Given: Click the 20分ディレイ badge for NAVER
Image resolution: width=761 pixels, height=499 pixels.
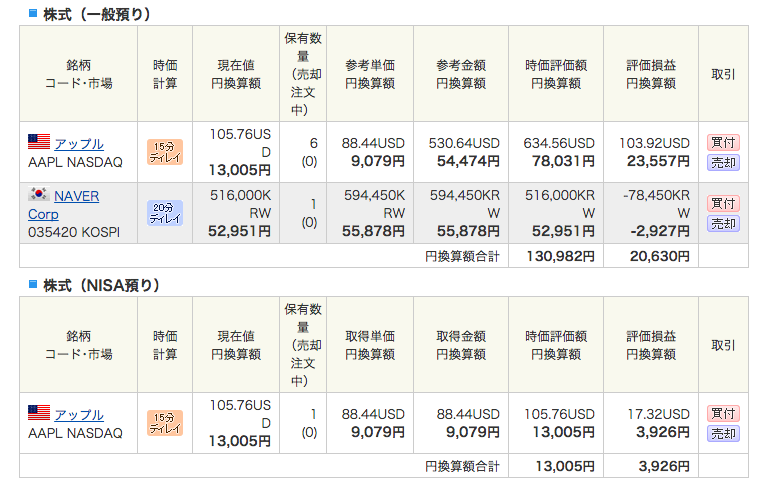Looking at the screenshot, I should coord(165,213).
